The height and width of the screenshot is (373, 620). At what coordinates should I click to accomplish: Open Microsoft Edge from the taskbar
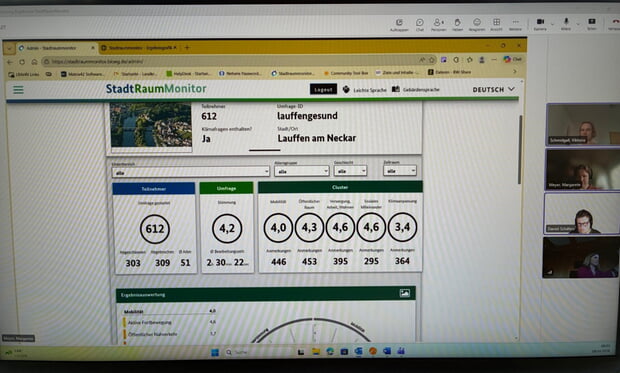(x=330, y=351)
